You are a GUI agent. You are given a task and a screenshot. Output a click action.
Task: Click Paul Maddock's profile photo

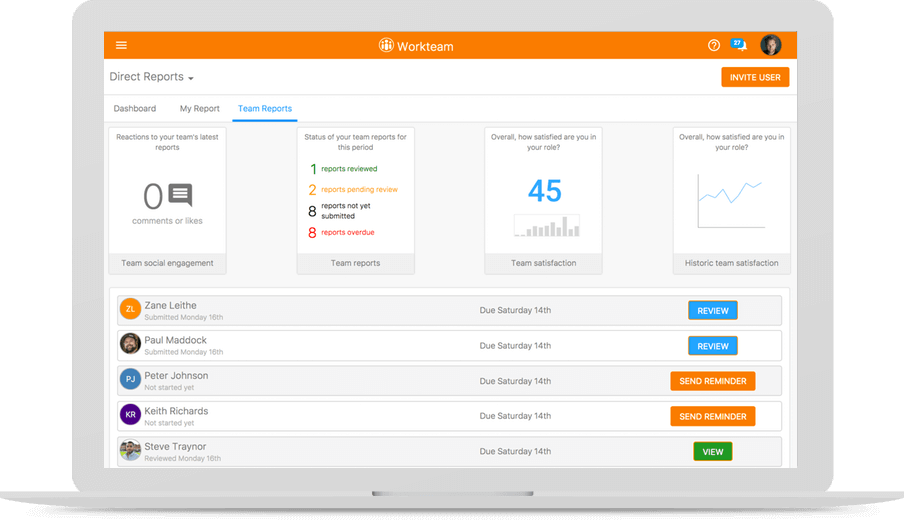click(130, 344)
